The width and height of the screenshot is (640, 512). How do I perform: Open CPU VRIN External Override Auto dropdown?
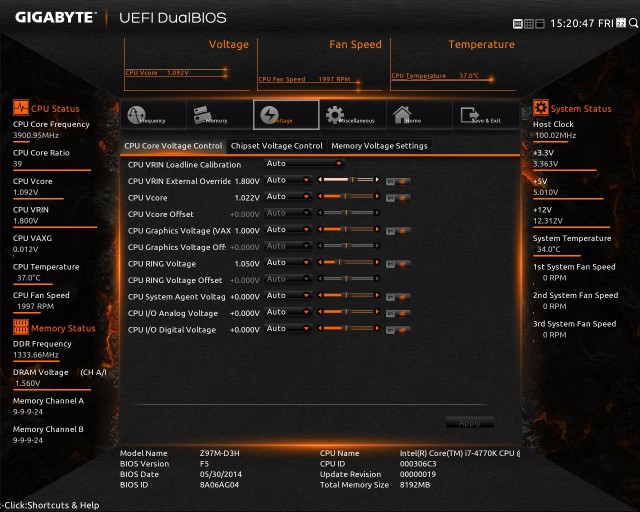point(287,180)
